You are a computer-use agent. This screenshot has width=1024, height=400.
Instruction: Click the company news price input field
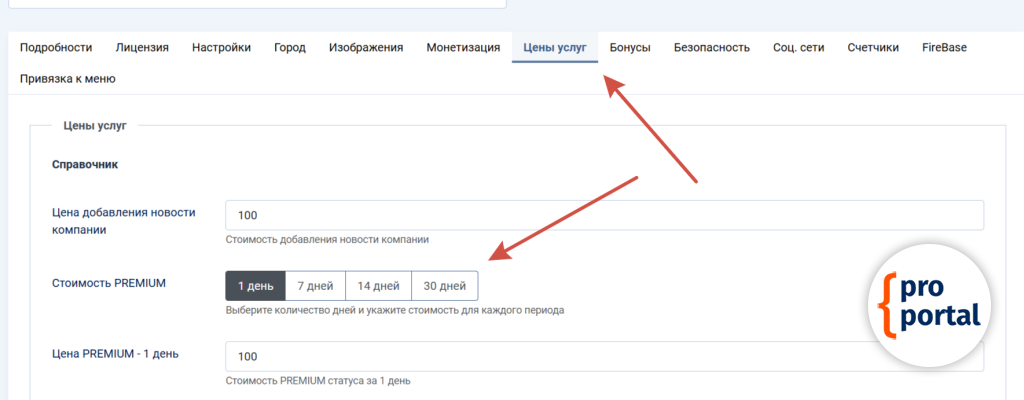tap(604, 216)
